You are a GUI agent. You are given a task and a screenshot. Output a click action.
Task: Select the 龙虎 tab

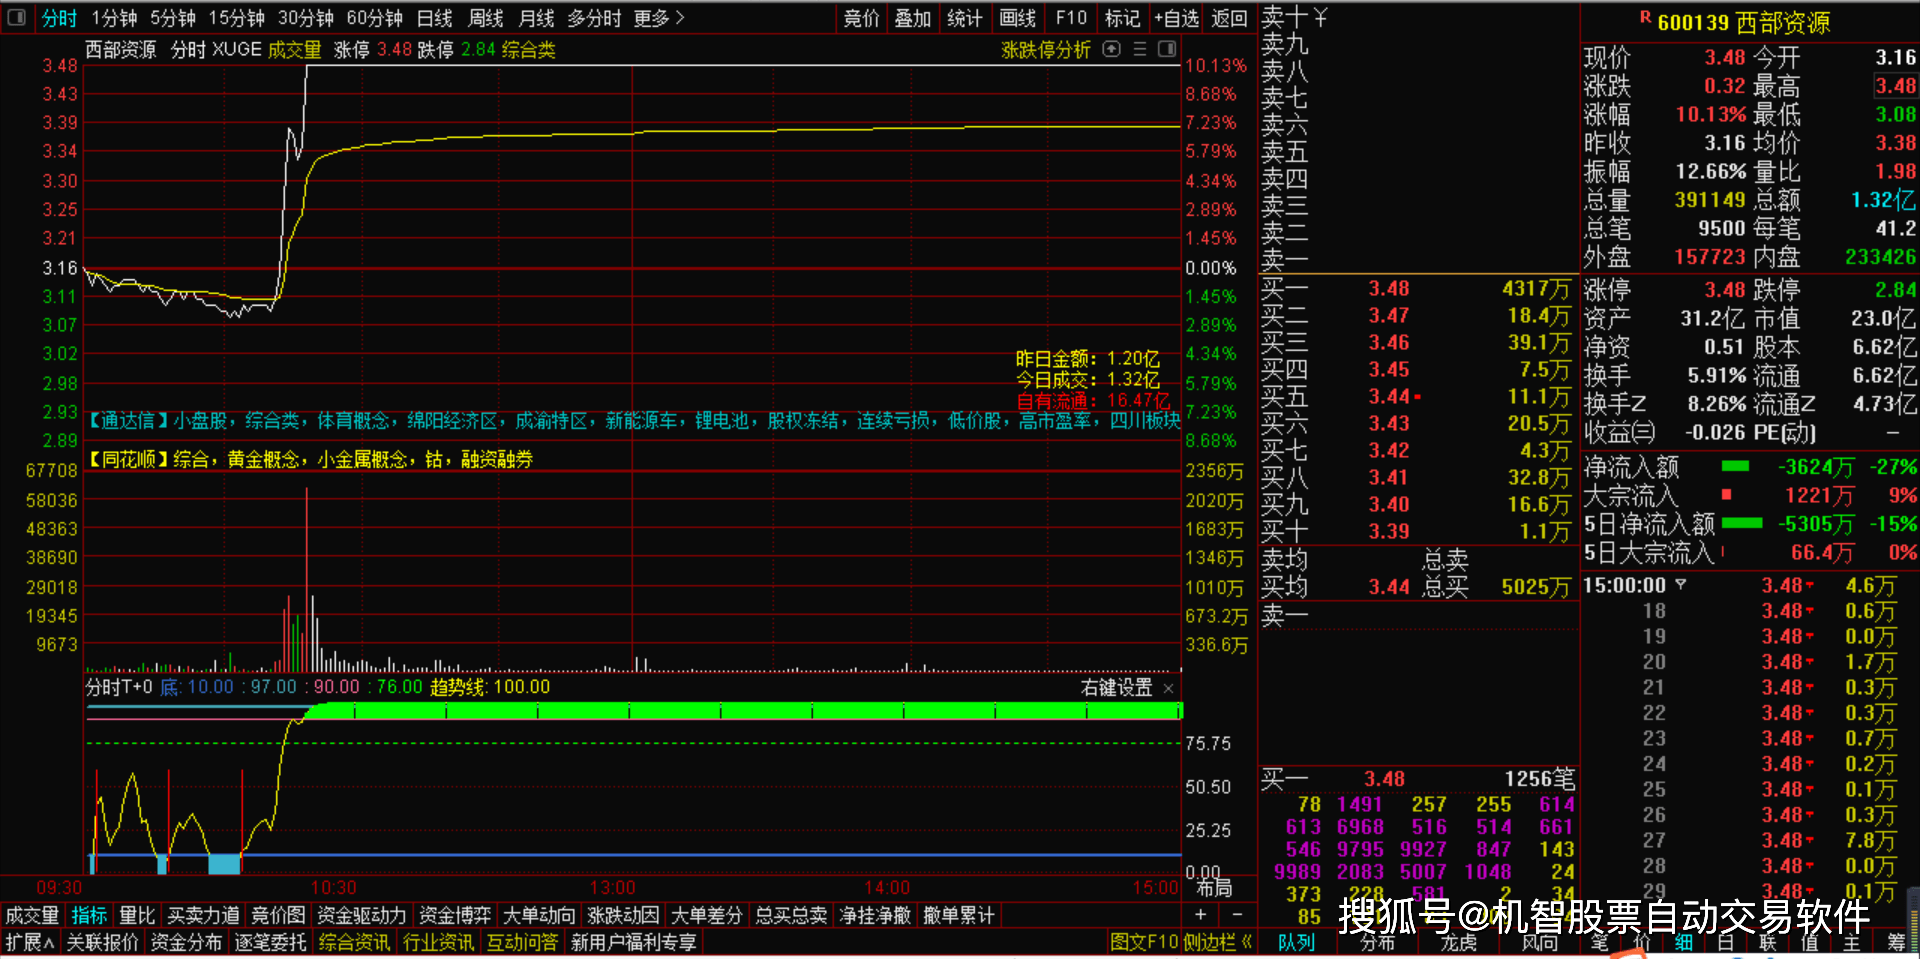[1459, 942]
